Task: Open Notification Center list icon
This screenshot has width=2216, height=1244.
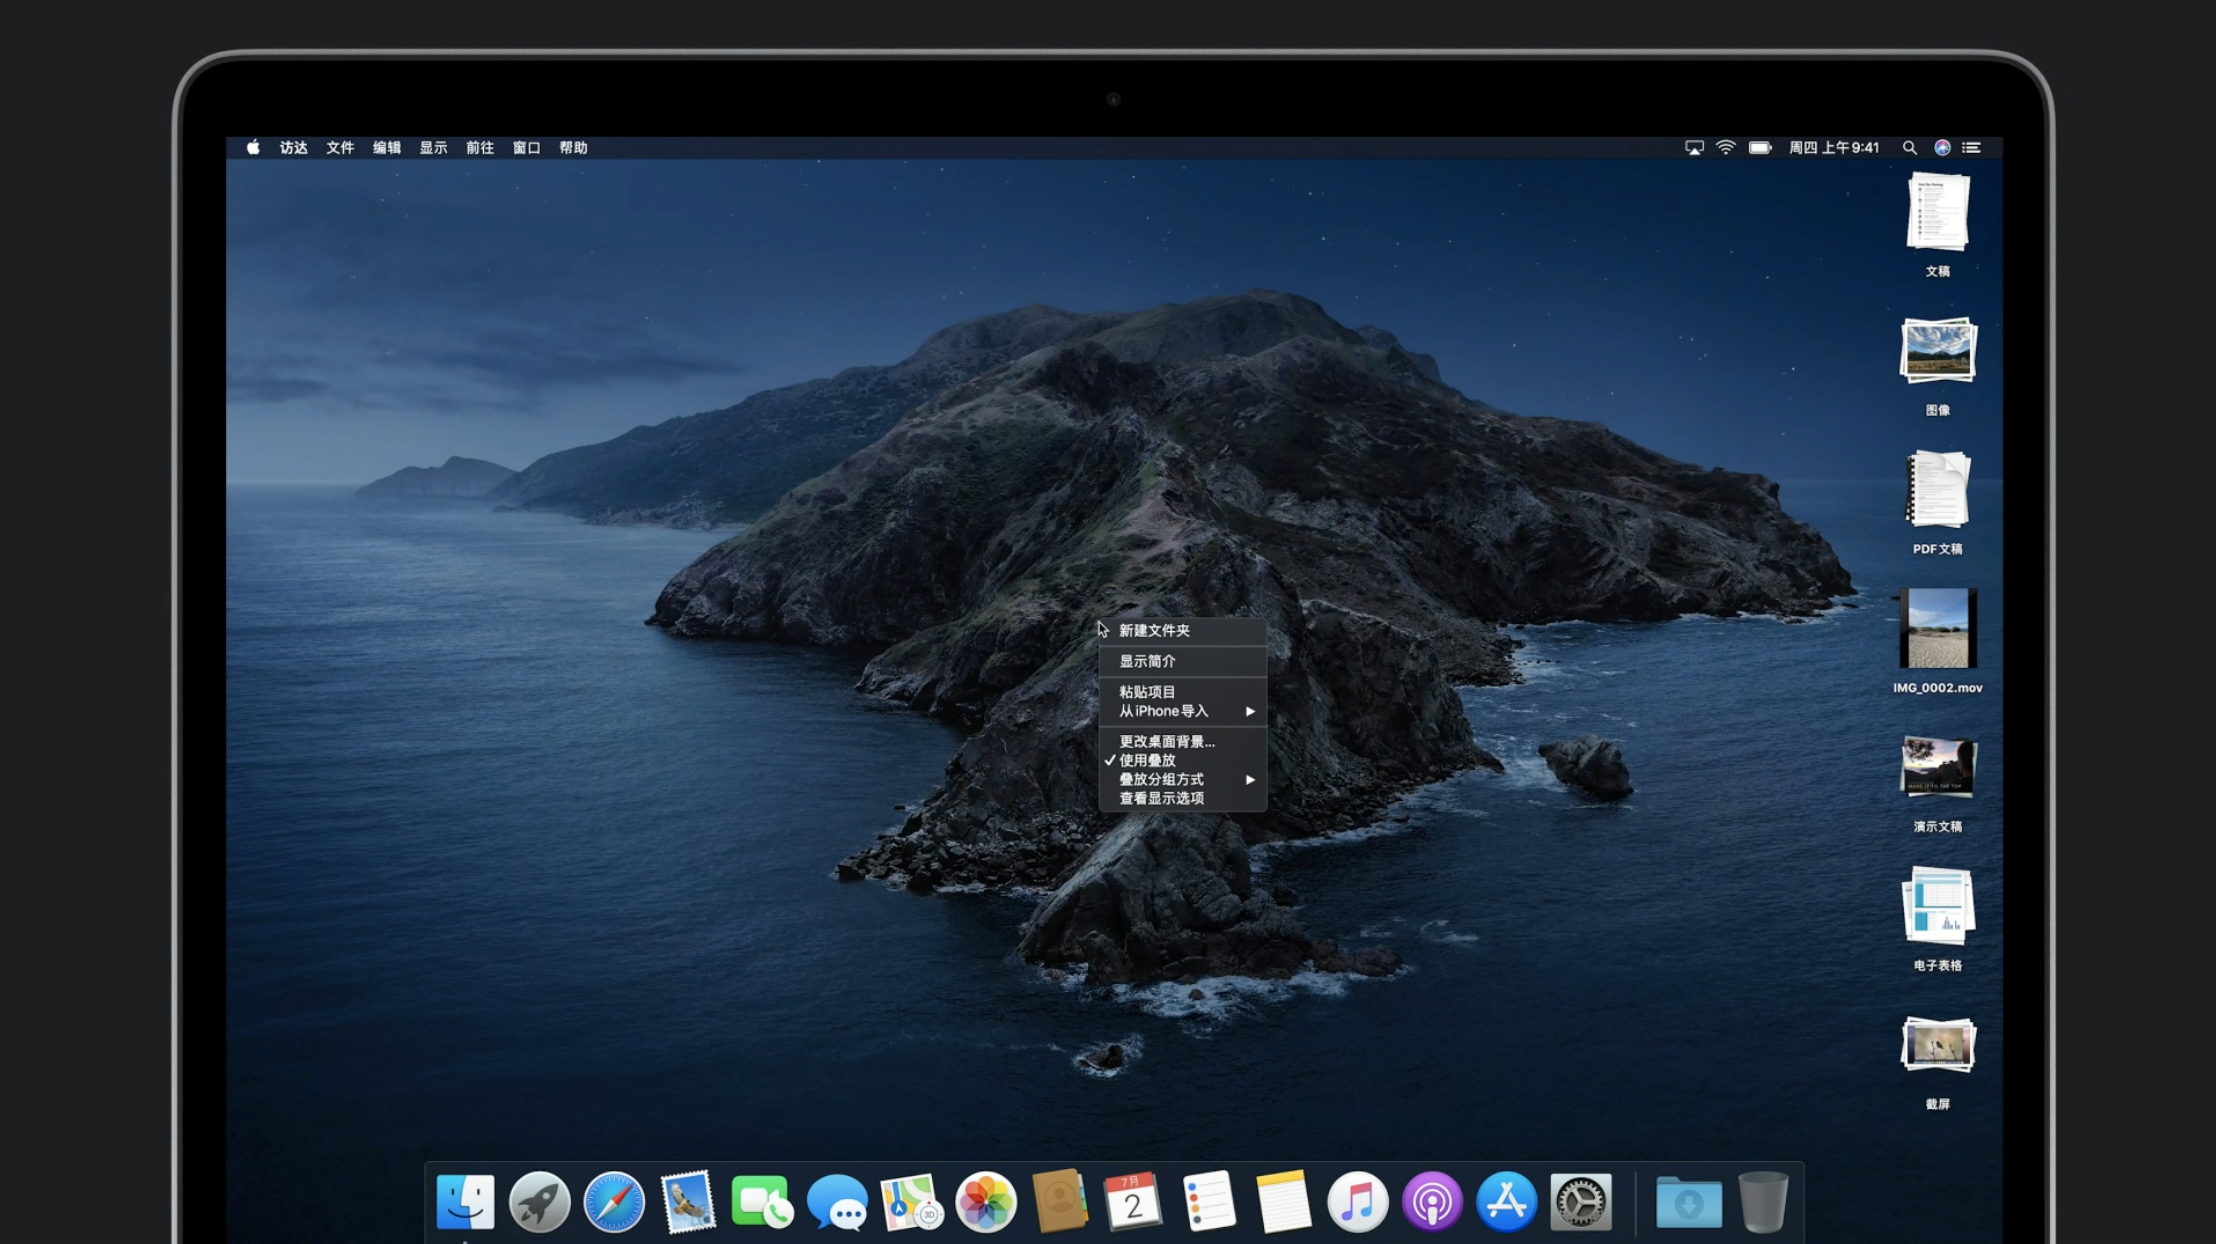Action: [1971, 147]
